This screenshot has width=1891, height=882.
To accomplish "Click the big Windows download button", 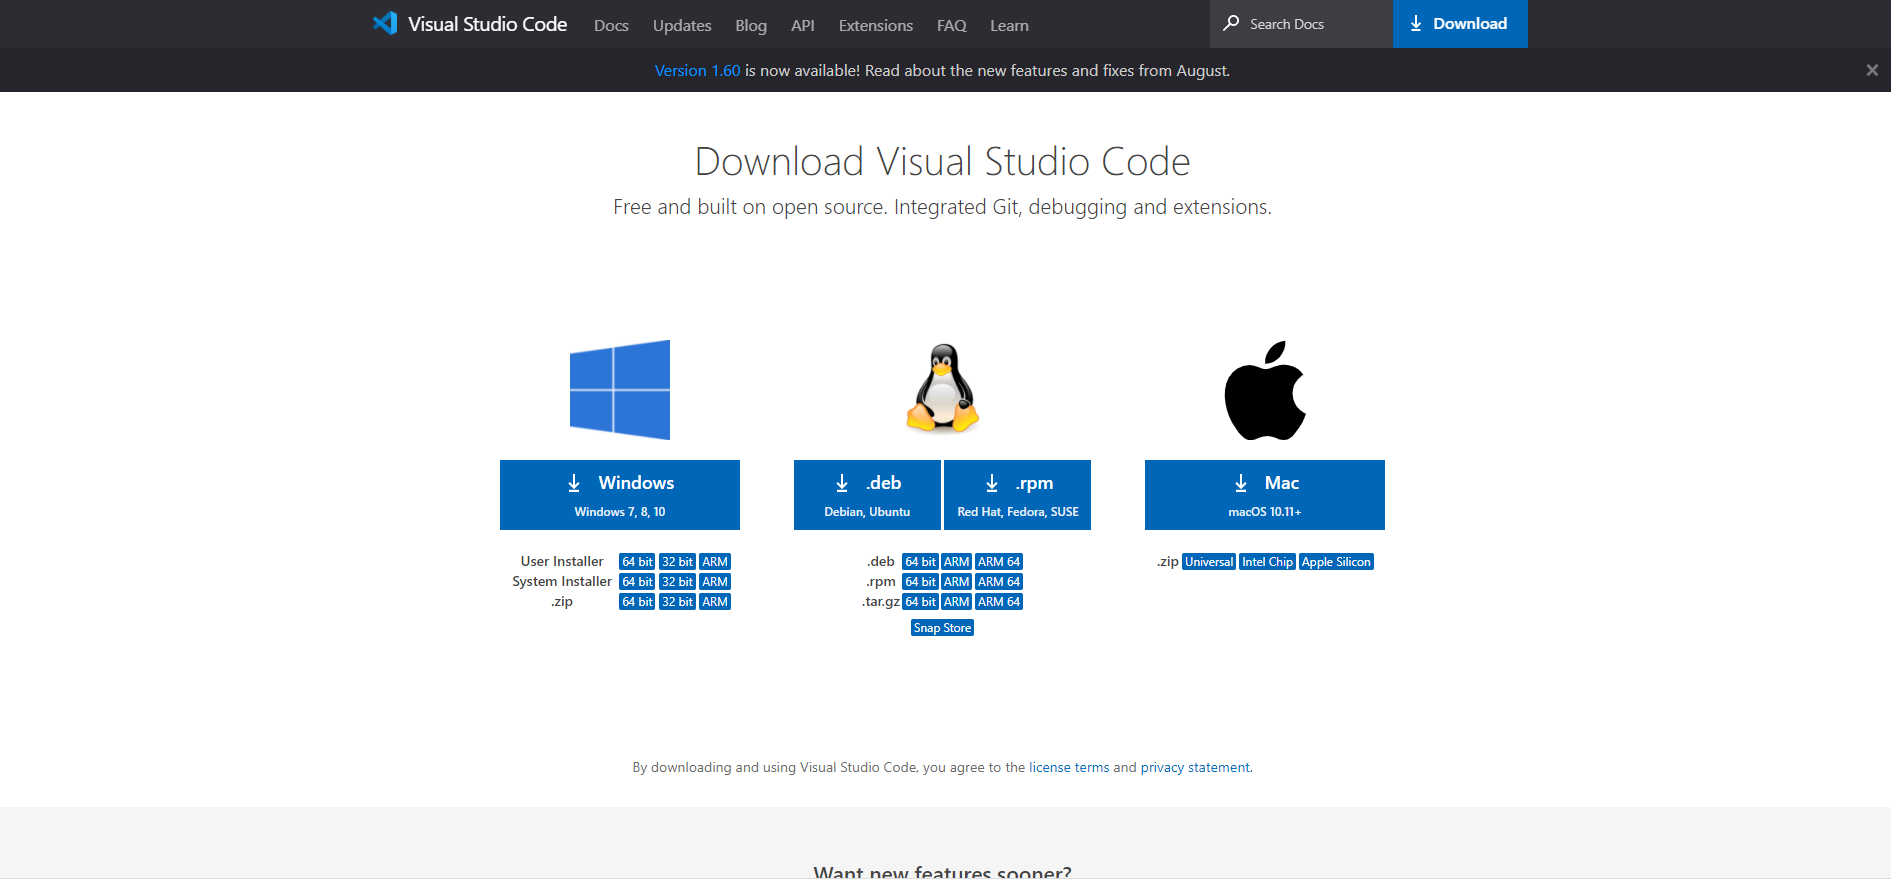I will 620,495.
